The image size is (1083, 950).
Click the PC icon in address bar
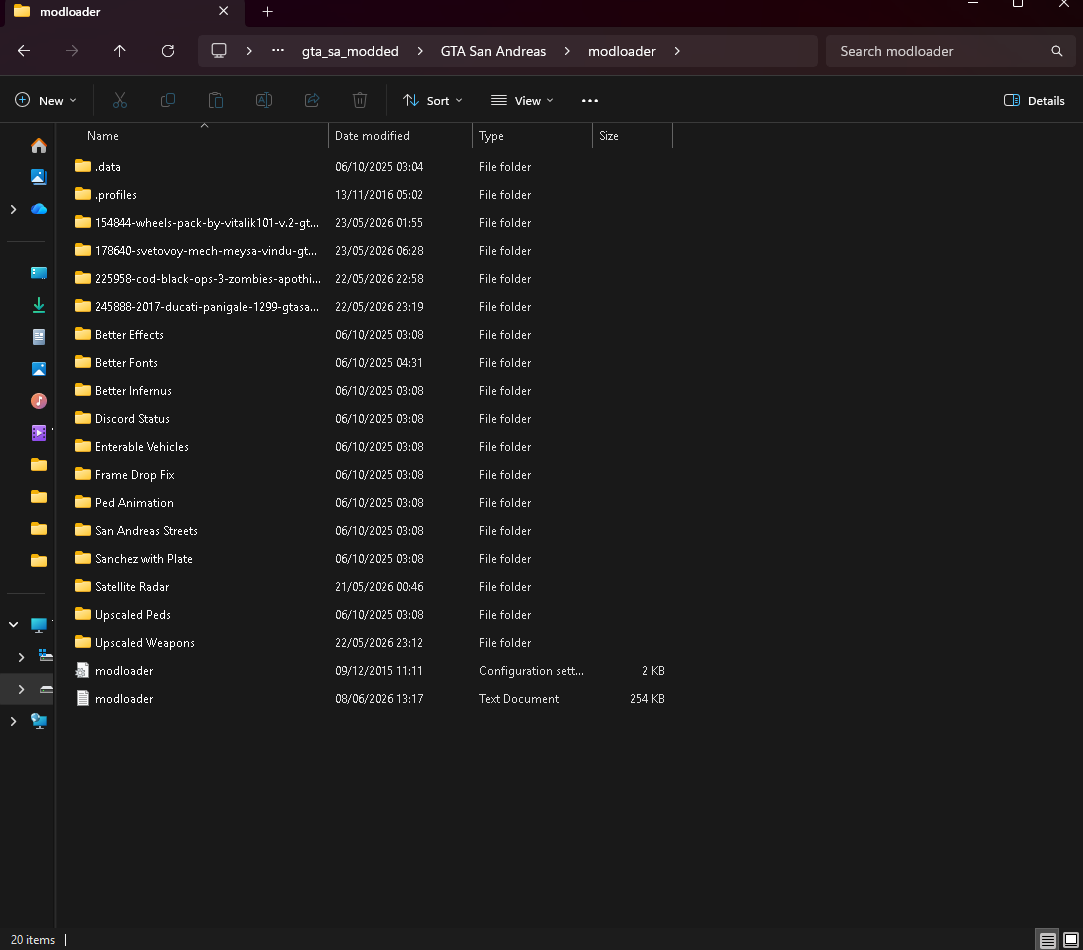pyautogui.click(x=219, y=51)
